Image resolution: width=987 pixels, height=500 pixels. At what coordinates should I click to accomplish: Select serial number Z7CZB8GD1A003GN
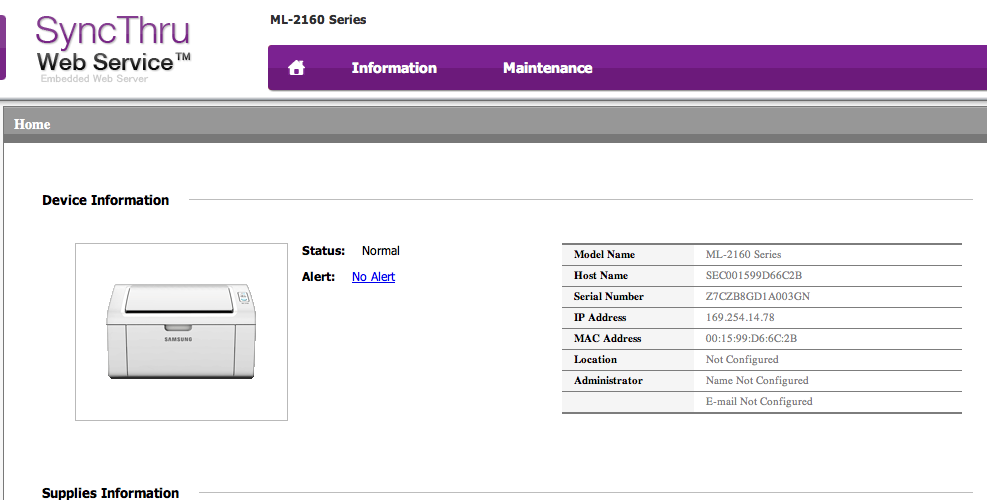758,296
